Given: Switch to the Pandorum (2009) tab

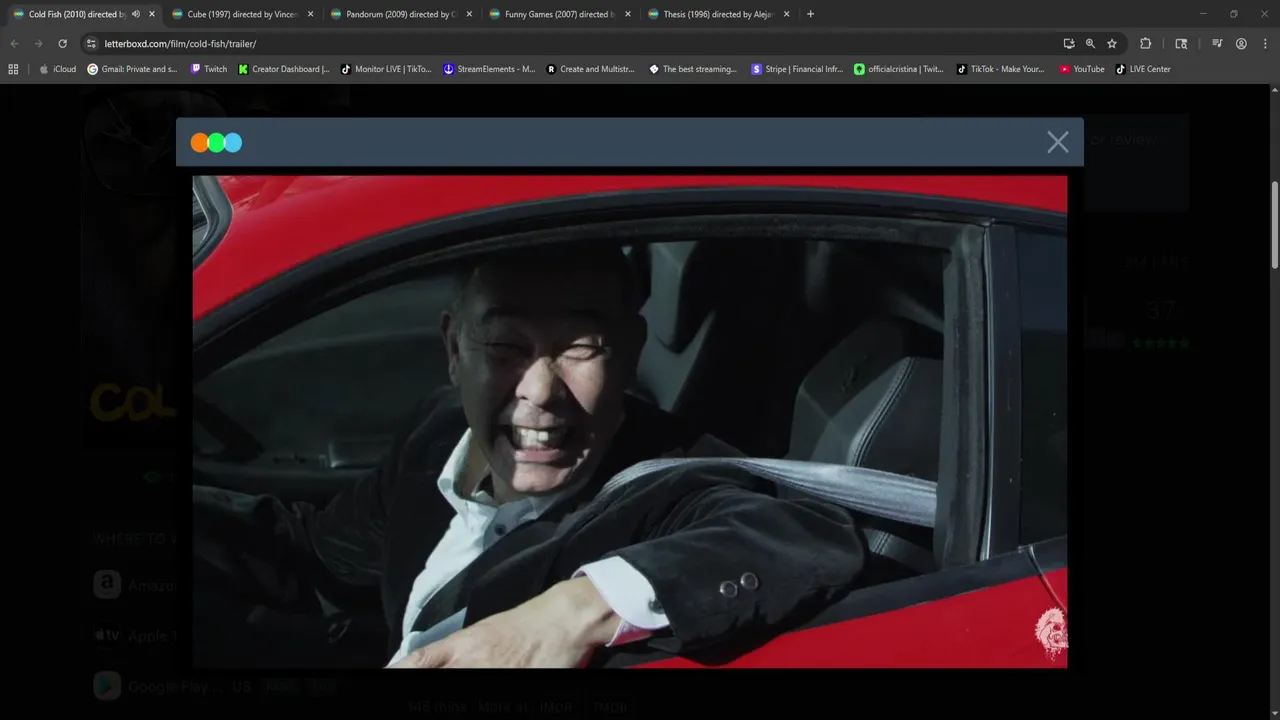Looking at the screenshot, I should click(401, 14).
